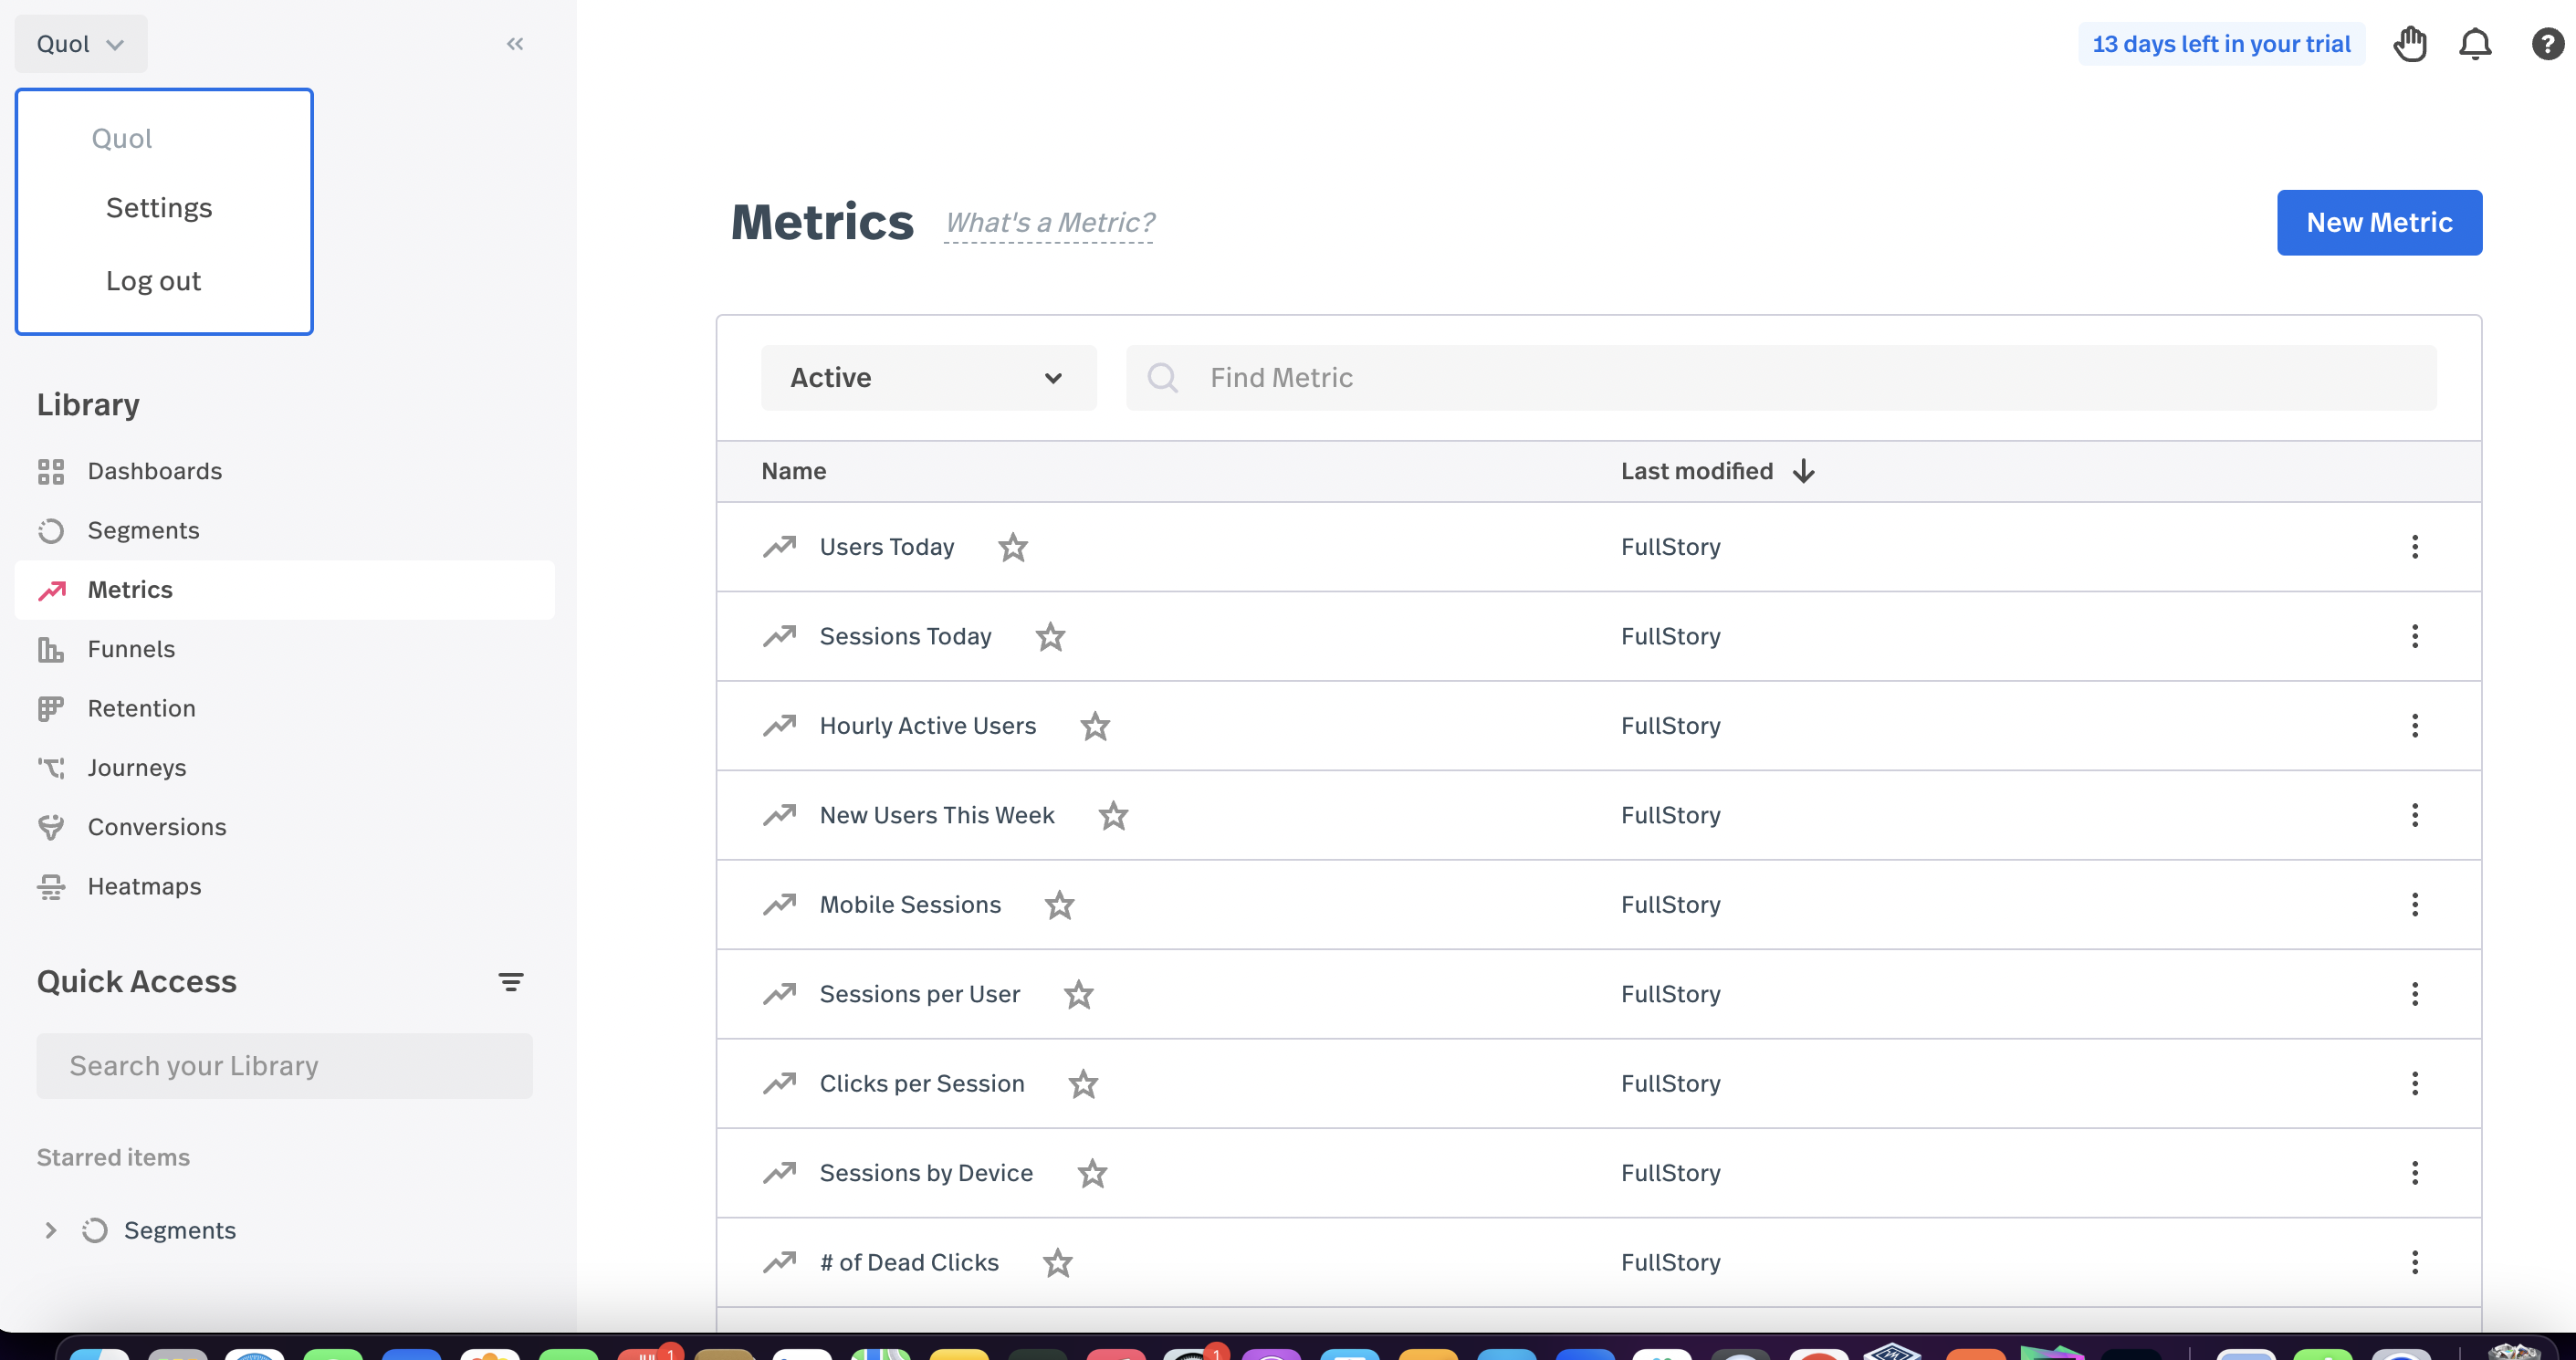The height and width of the screenshot is (1360, 2576).
Task: Click the Find Metric search field
Action: pyautogui.click(x=1780, y=378)
